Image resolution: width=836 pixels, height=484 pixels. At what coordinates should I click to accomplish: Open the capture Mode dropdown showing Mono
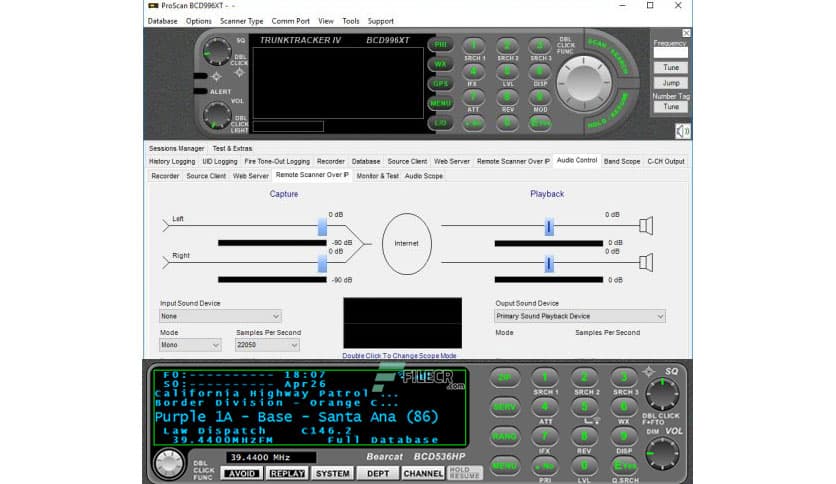tap(190, 345)
